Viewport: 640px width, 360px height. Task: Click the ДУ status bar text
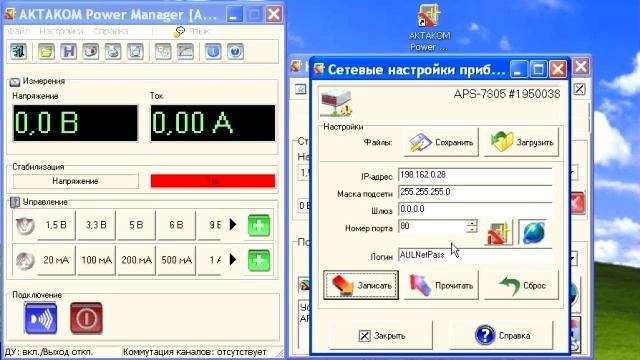coord(49,352)
